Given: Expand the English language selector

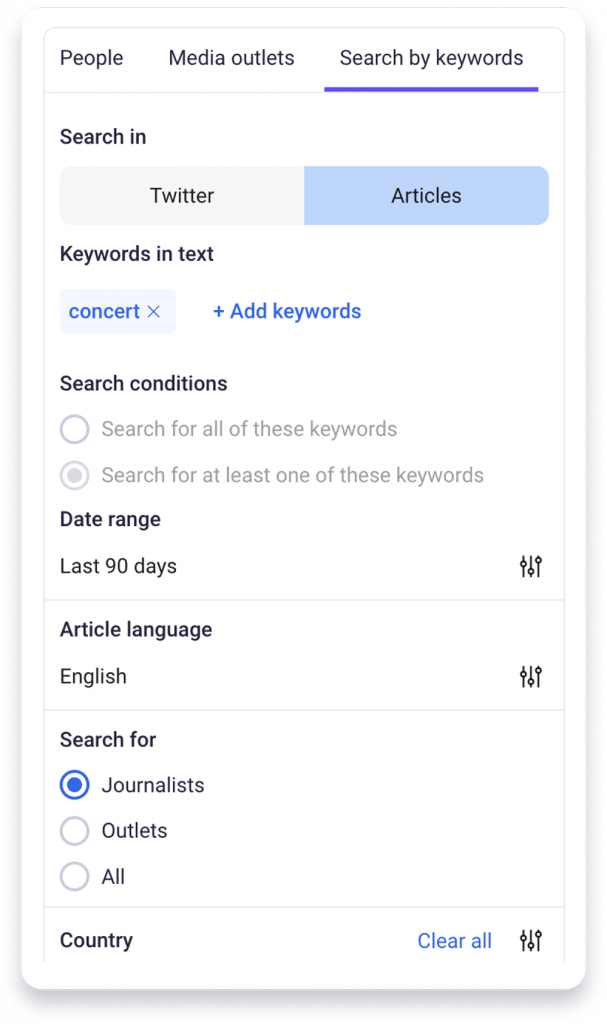Looking at the screenshot, I should [x=93, y=677].
